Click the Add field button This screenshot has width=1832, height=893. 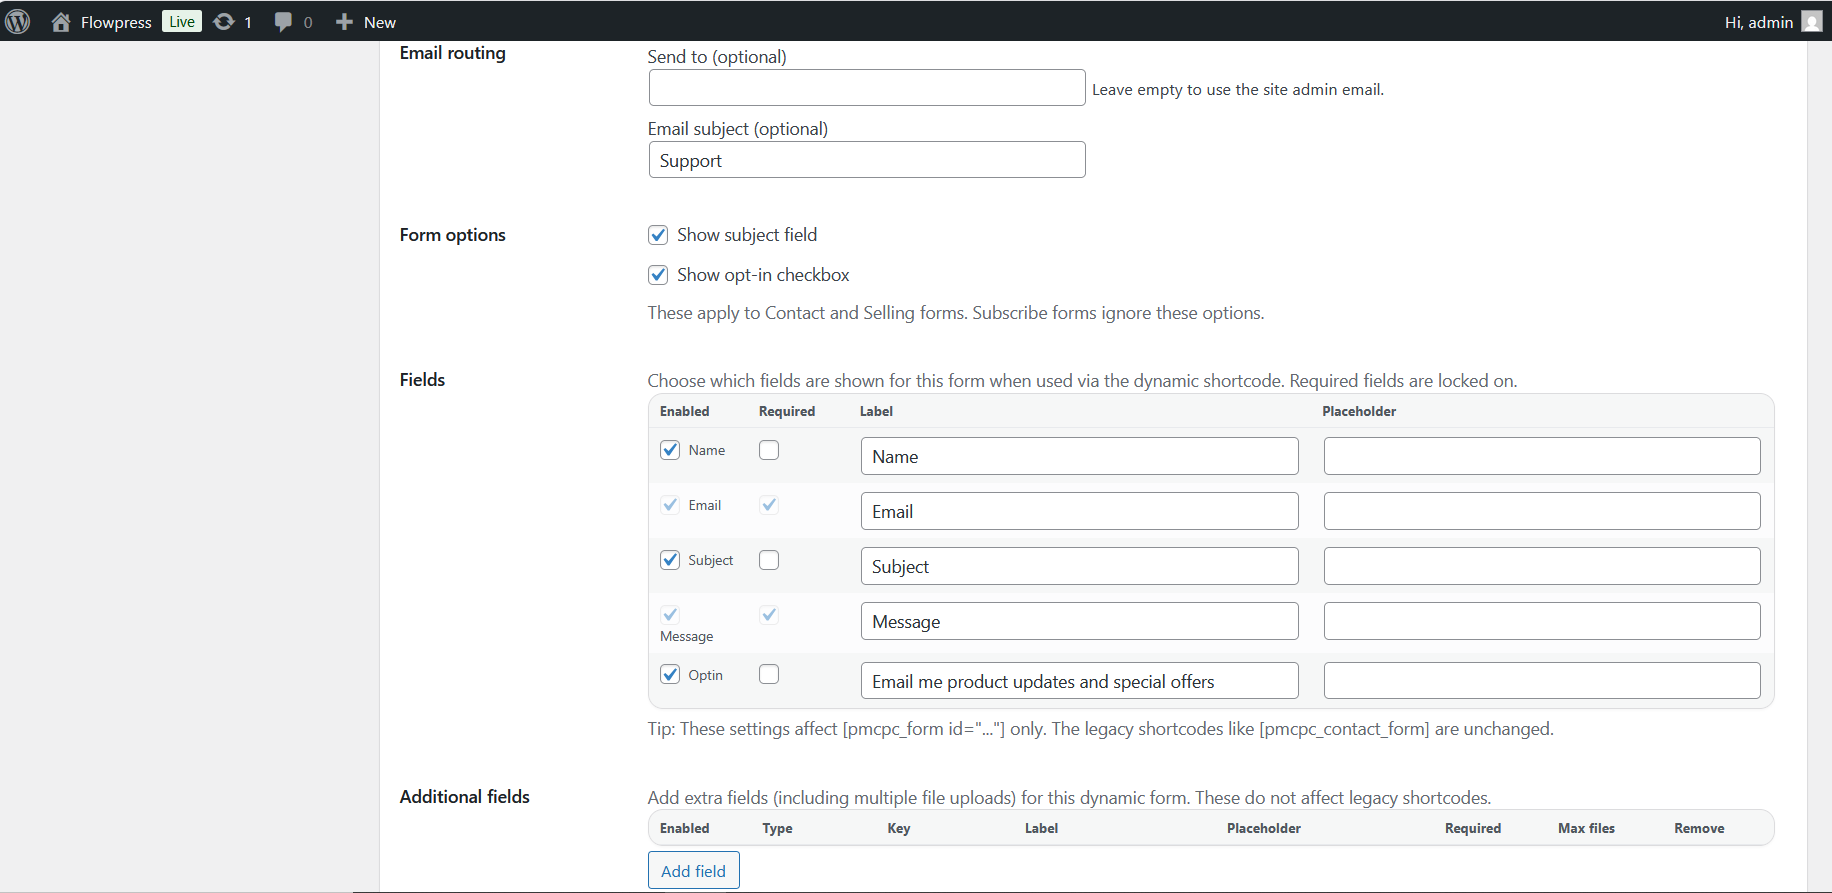694,870
